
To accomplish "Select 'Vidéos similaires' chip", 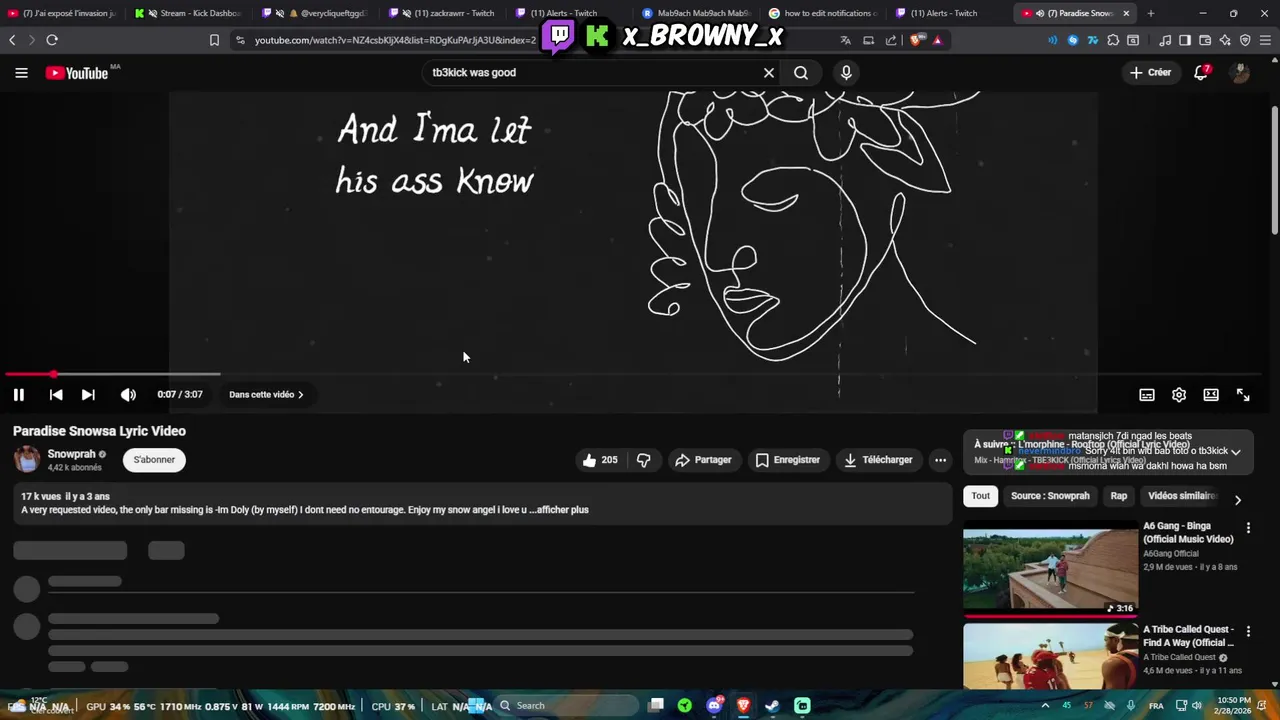I will click(1182, 496).
